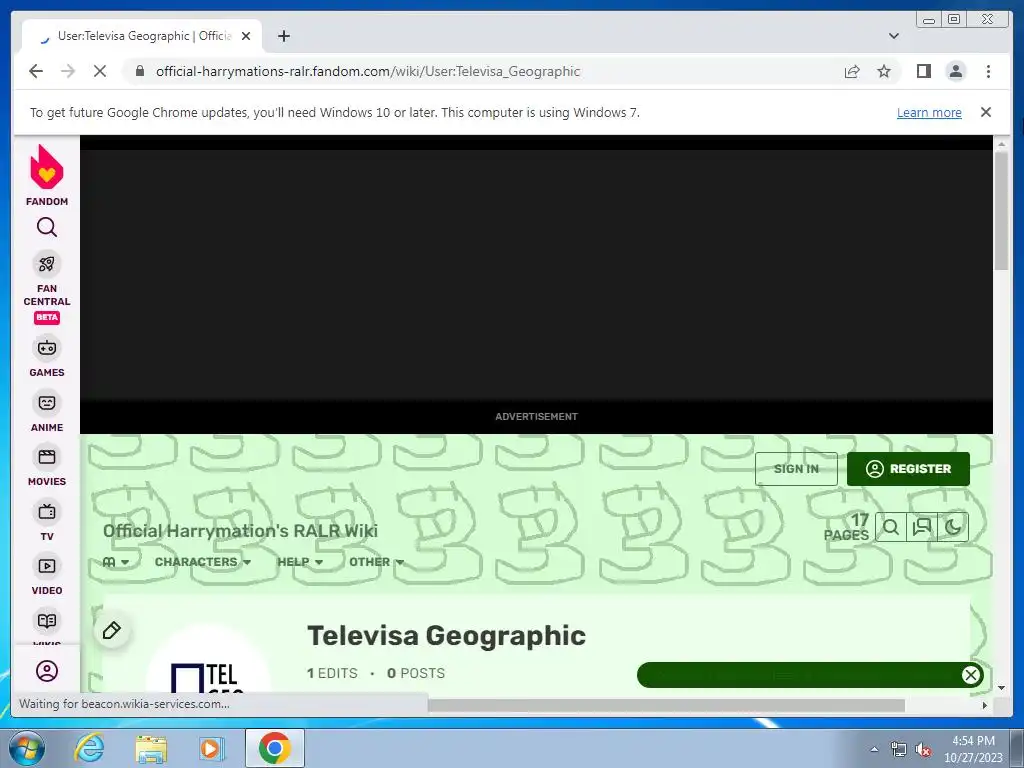Open the Movies clapperboard icon
This screenshot has height=768, width=1024.
pos(46,457)
